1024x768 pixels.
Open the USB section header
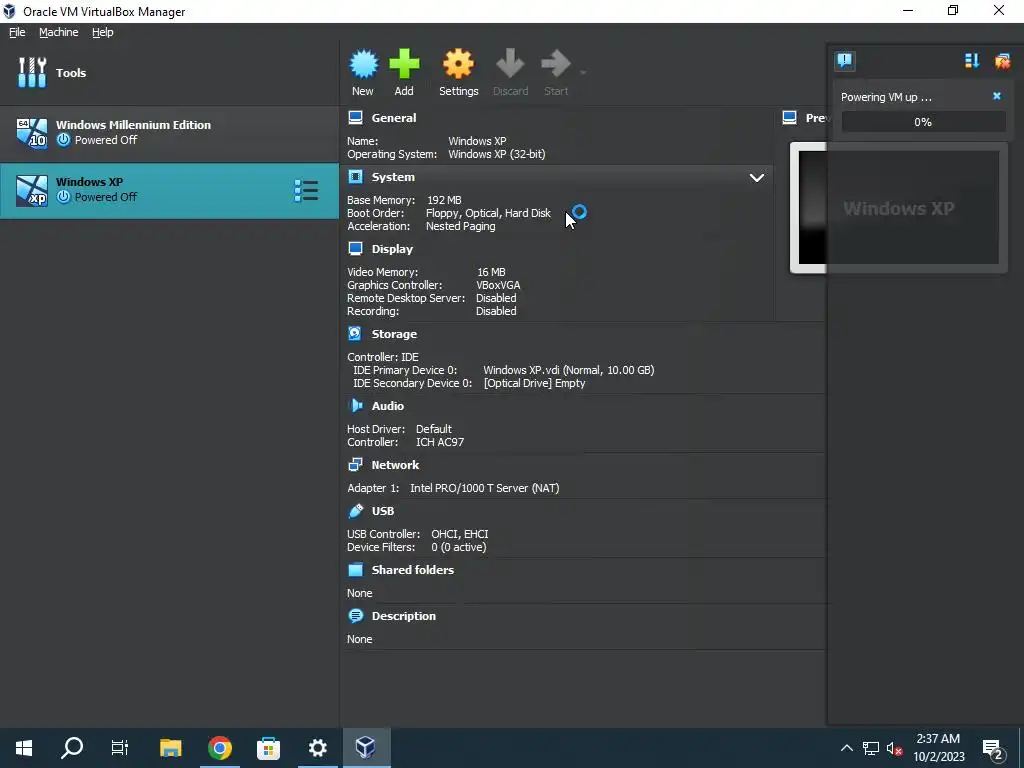pos(383,511)
